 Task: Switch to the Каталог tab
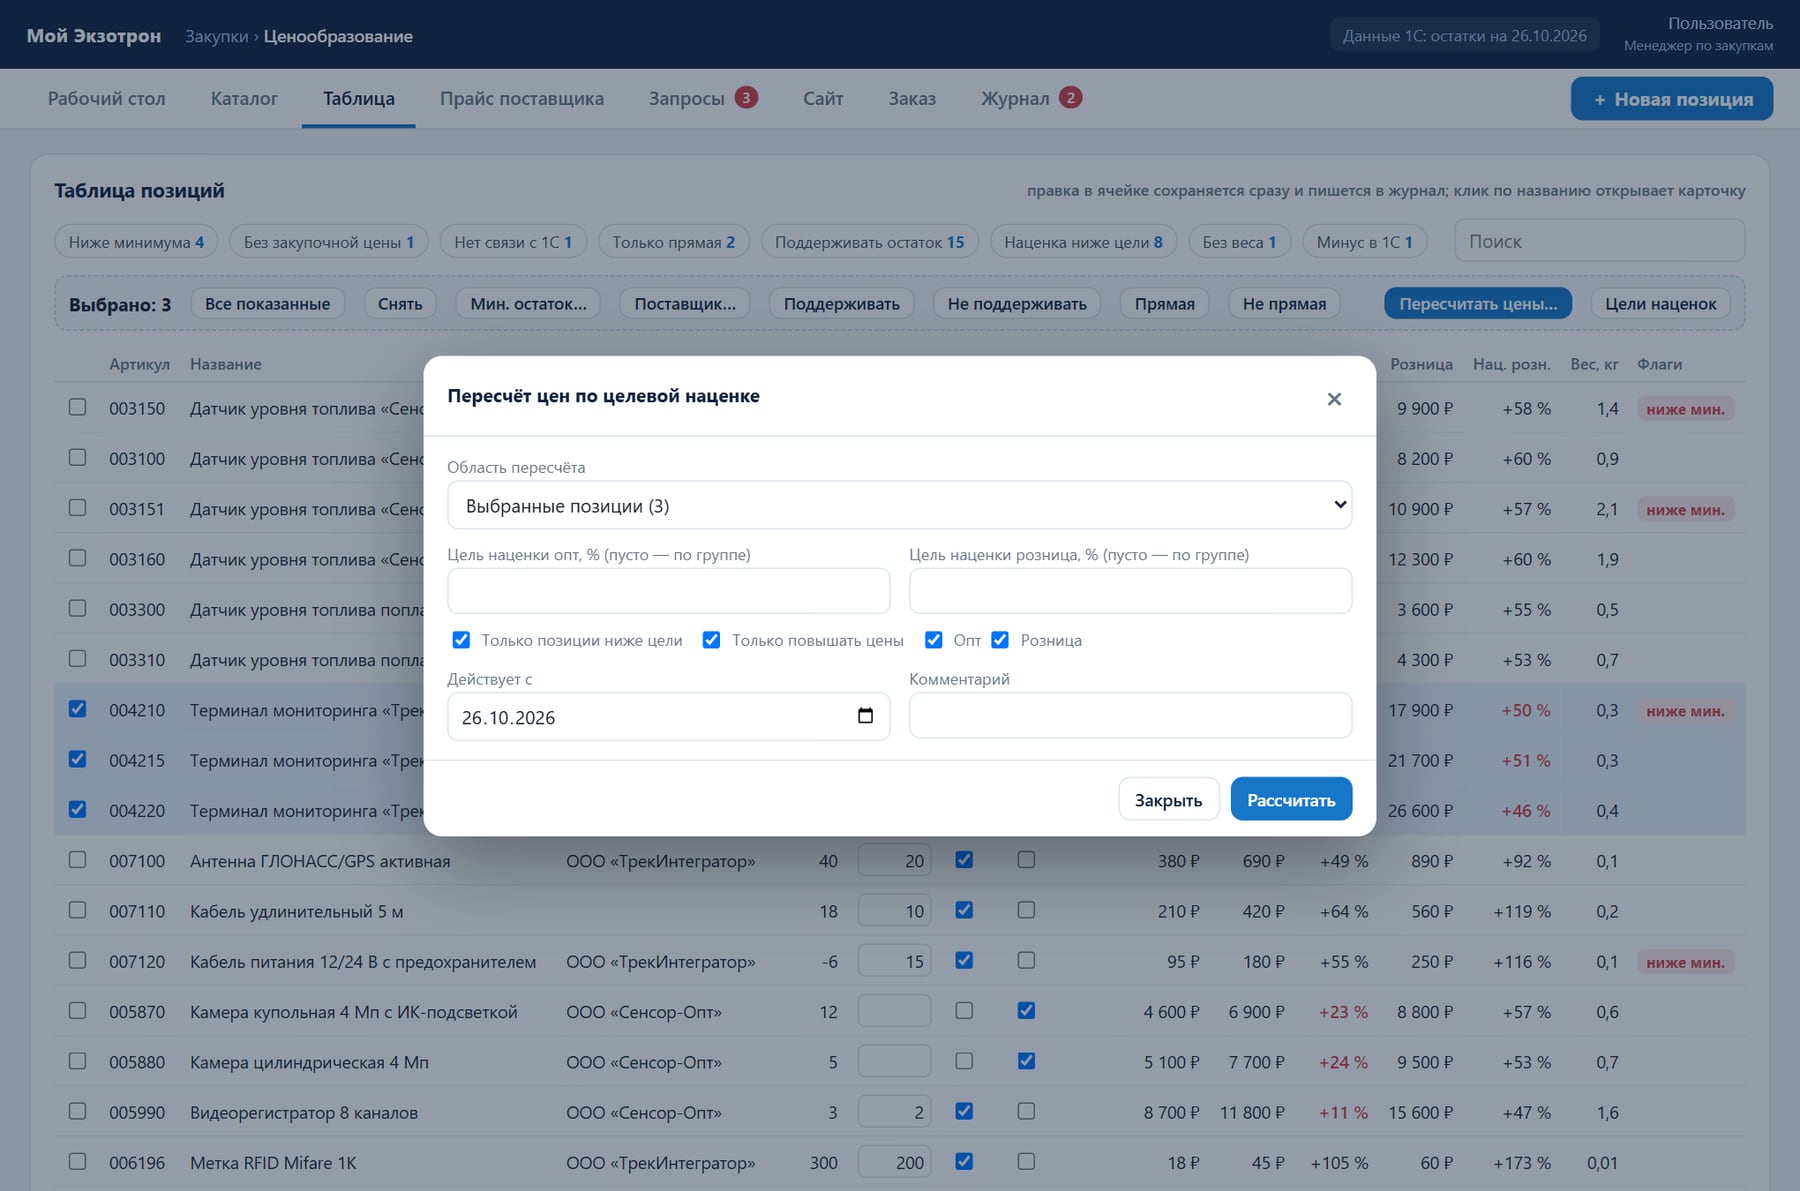coord(244,98)
